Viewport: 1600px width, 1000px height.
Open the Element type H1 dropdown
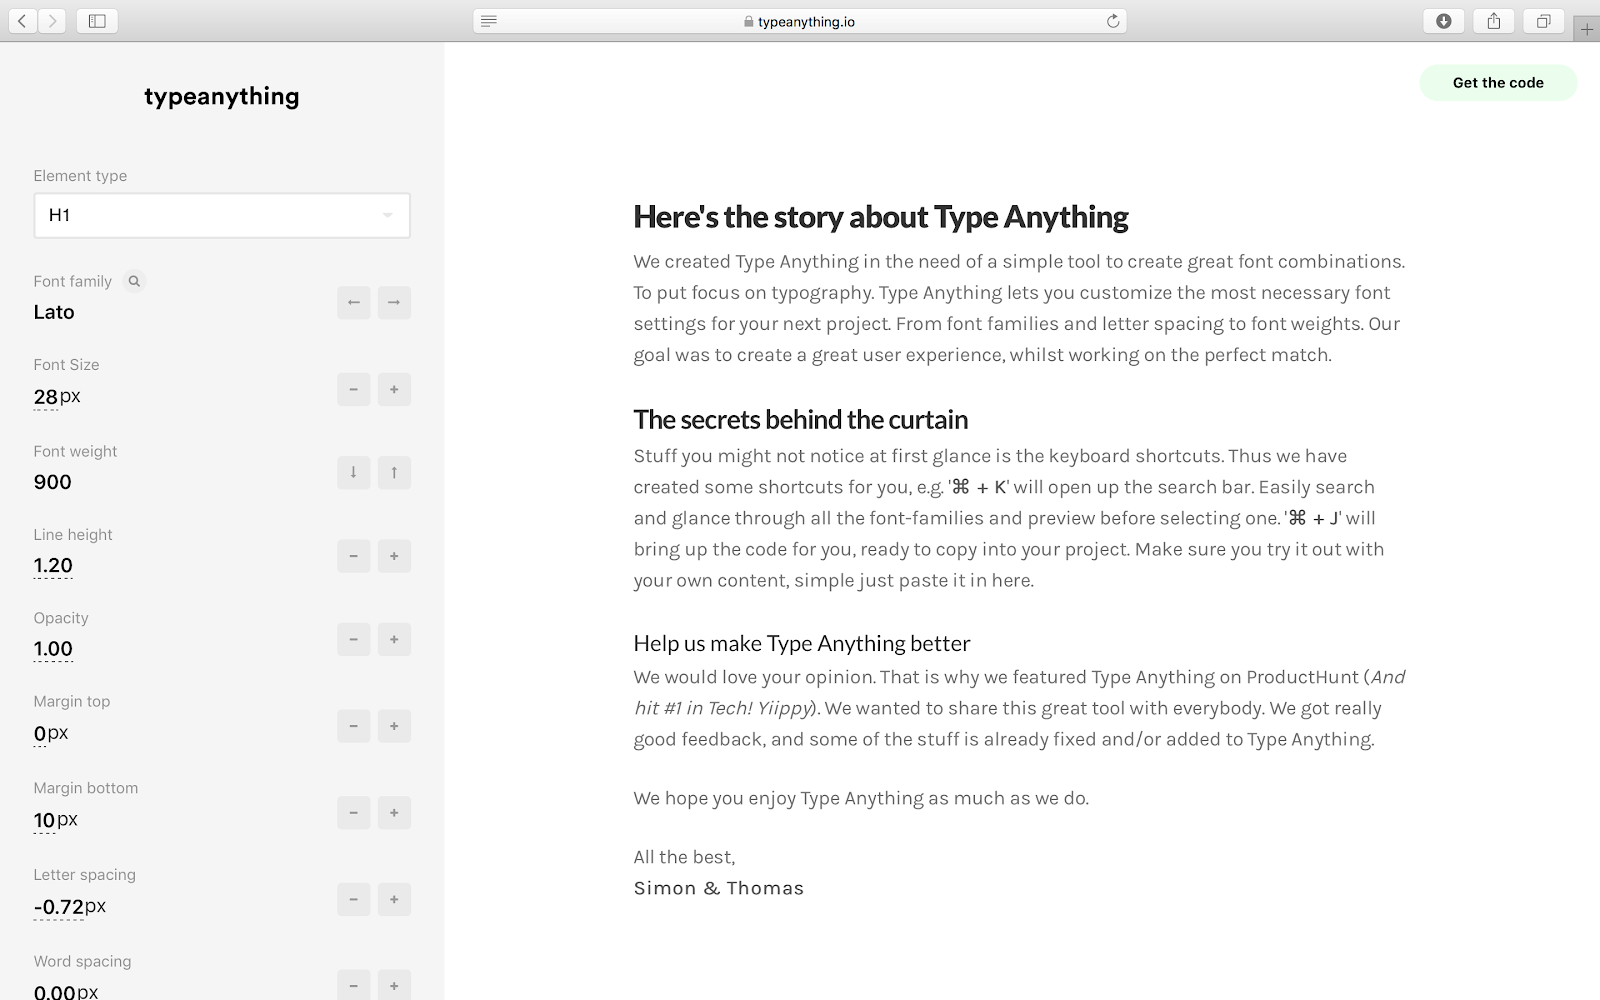coord(222,215)
